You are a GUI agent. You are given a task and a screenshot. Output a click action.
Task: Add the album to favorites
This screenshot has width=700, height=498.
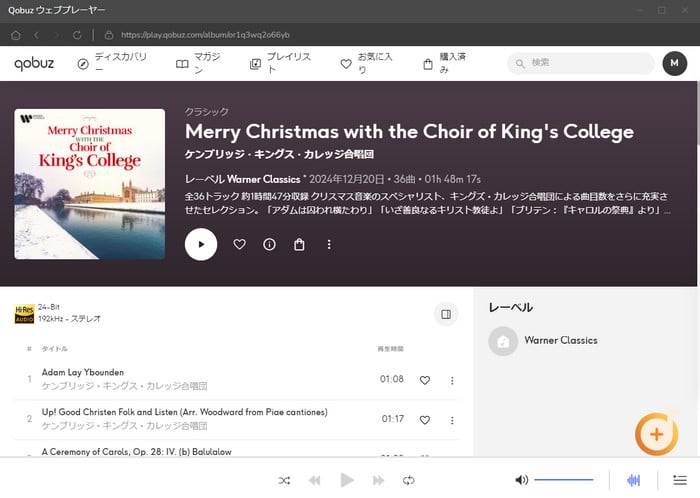(x=240, y=244)
